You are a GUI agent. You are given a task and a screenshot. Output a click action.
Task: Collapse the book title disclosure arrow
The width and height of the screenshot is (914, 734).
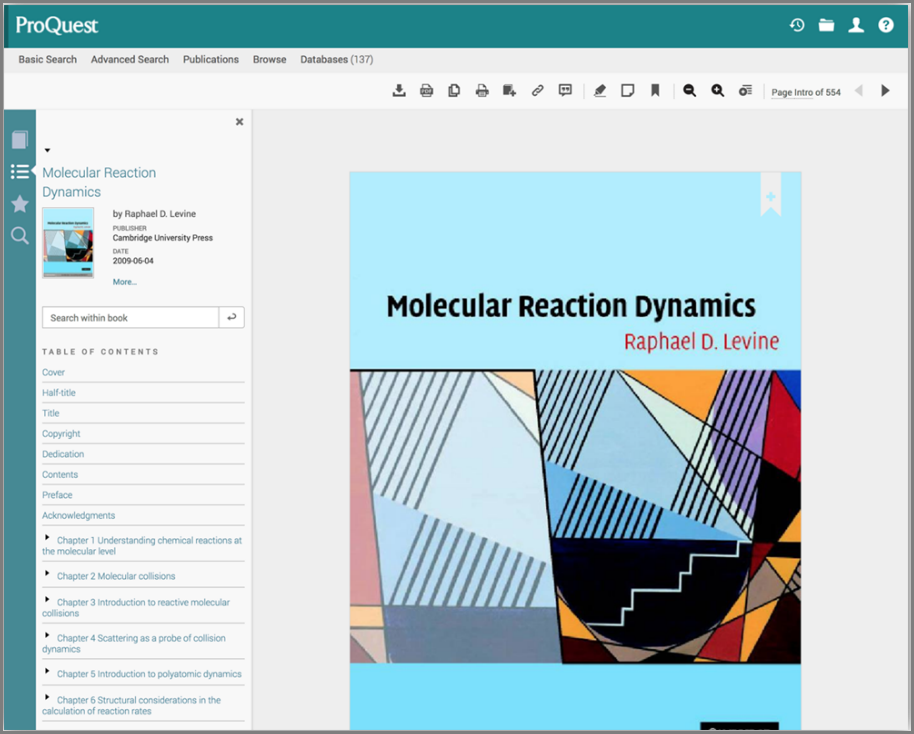(x=46, y=148)
